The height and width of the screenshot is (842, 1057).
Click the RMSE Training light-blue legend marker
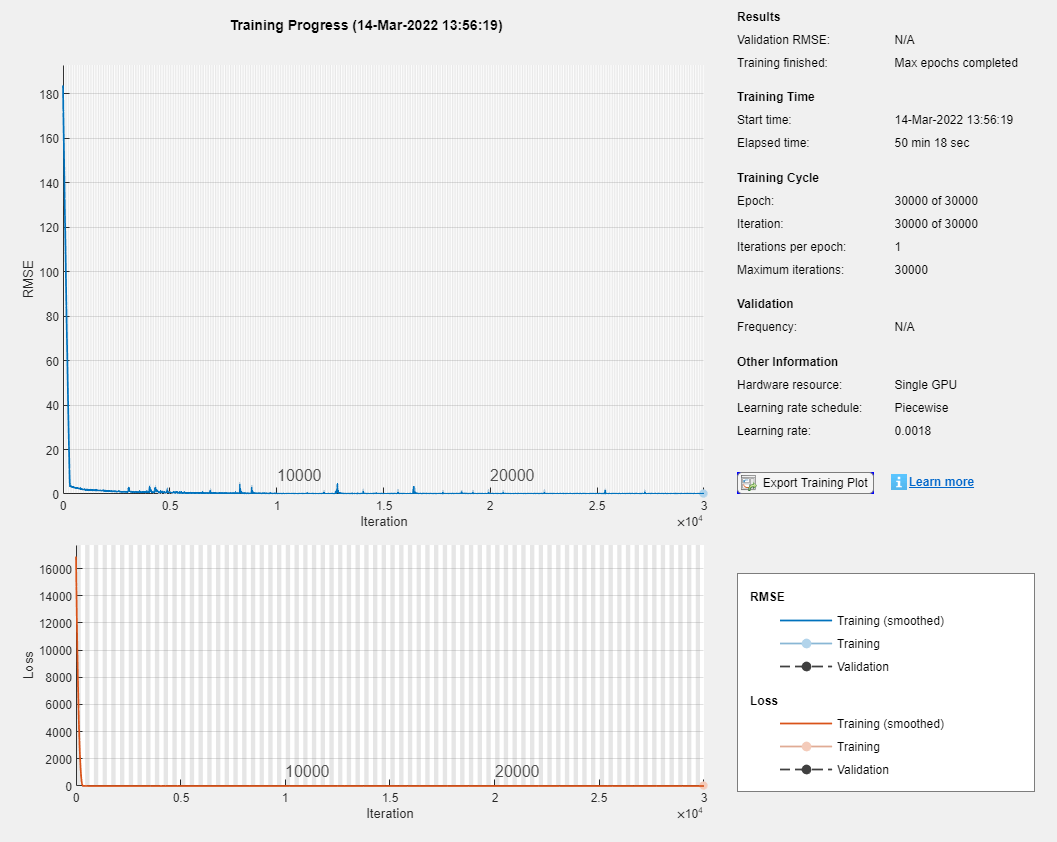[x=805, y=644]
